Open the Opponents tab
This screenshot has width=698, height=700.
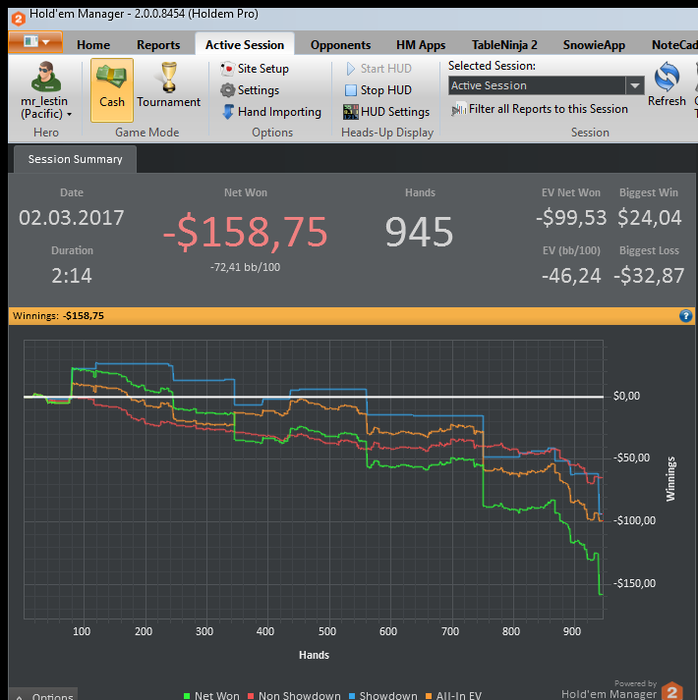(x=341, y=45)
